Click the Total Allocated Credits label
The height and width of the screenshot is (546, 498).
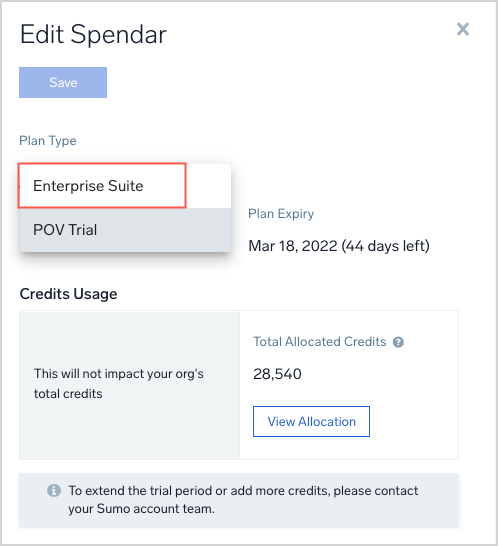point(320,342)
